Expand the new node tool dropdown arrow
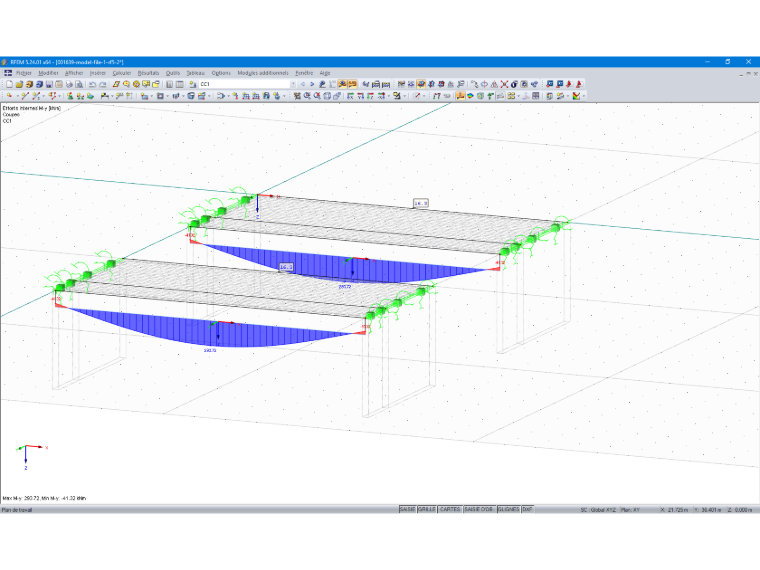Viewport: 760px width, 570px height. 16,95
